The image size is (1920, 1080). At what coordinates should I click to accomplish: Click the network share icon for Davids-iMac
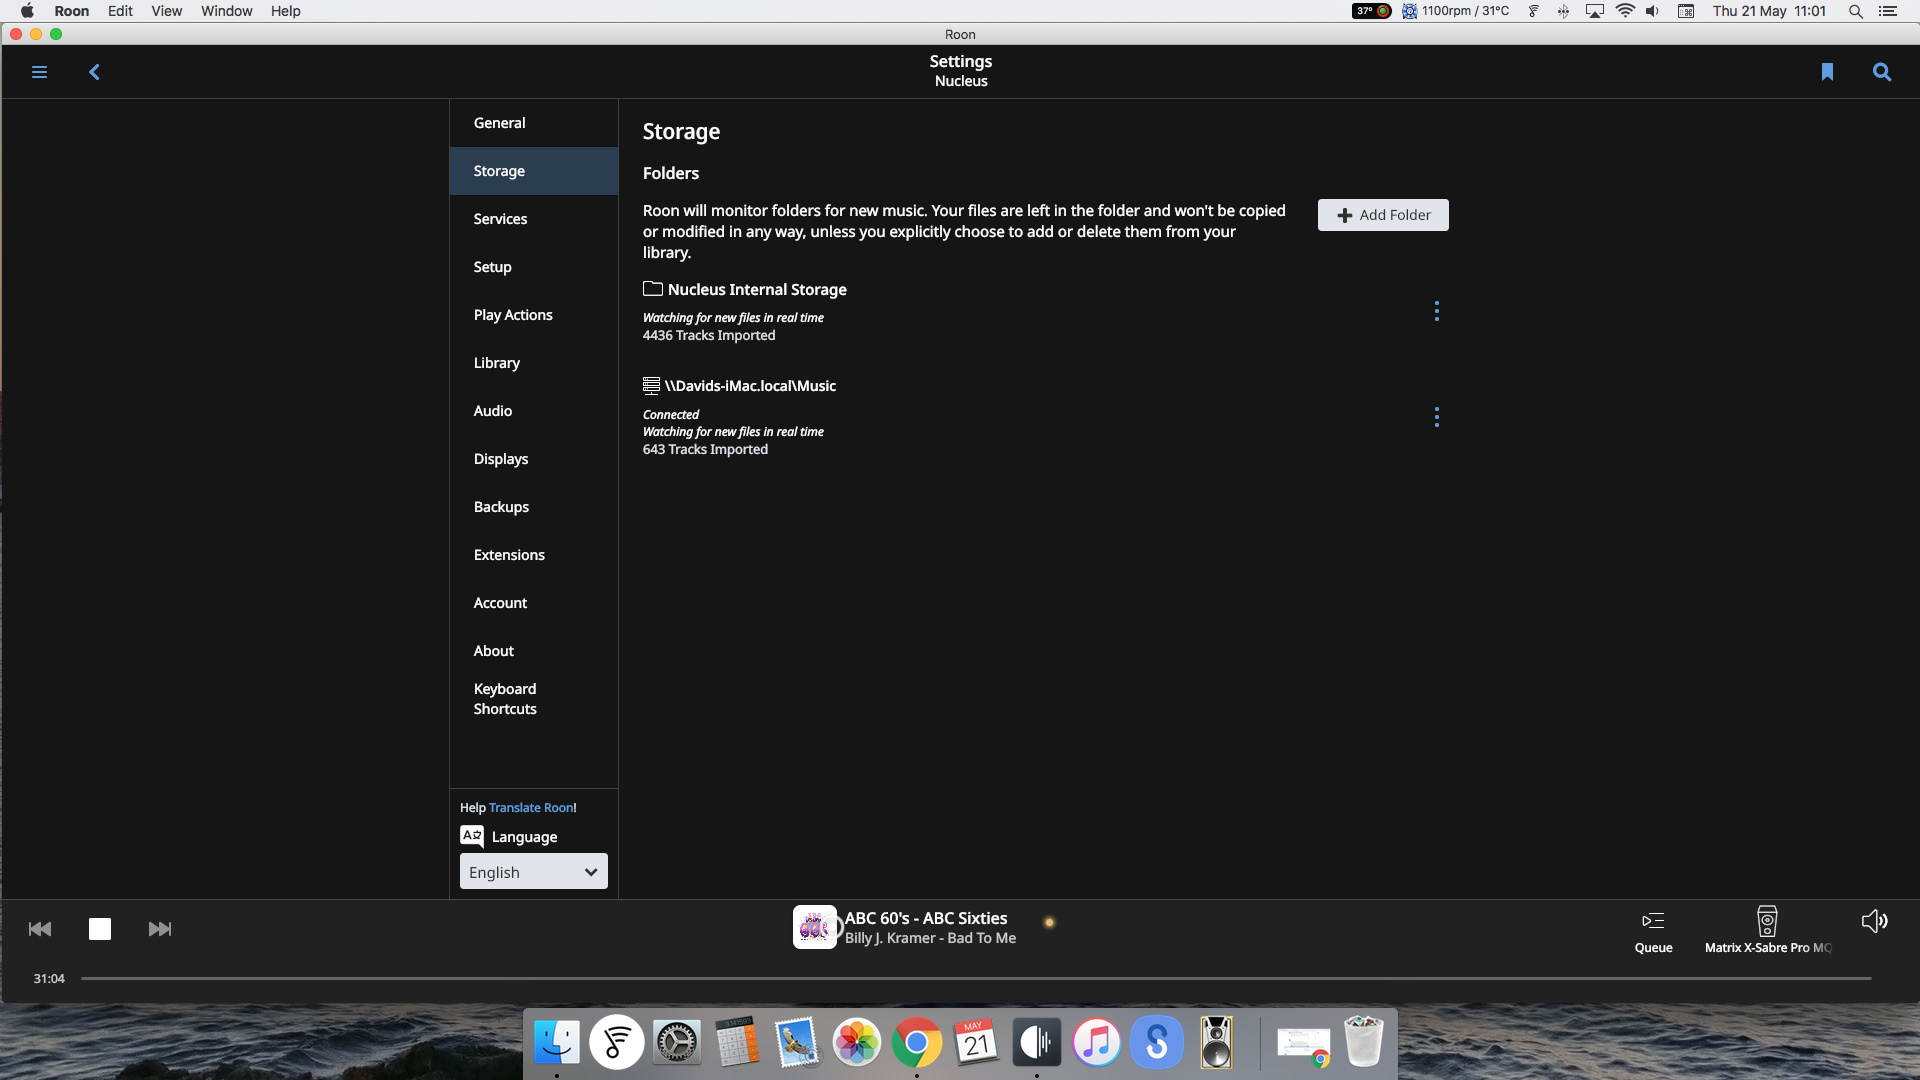tap(651, 385)
